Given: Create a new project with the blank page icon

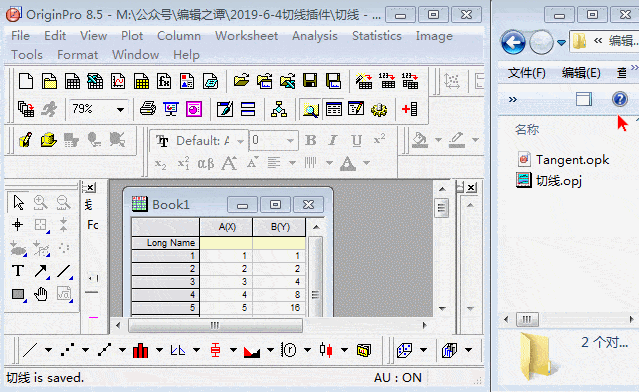Looking at the screenshot, I should (x=26, y=81).
